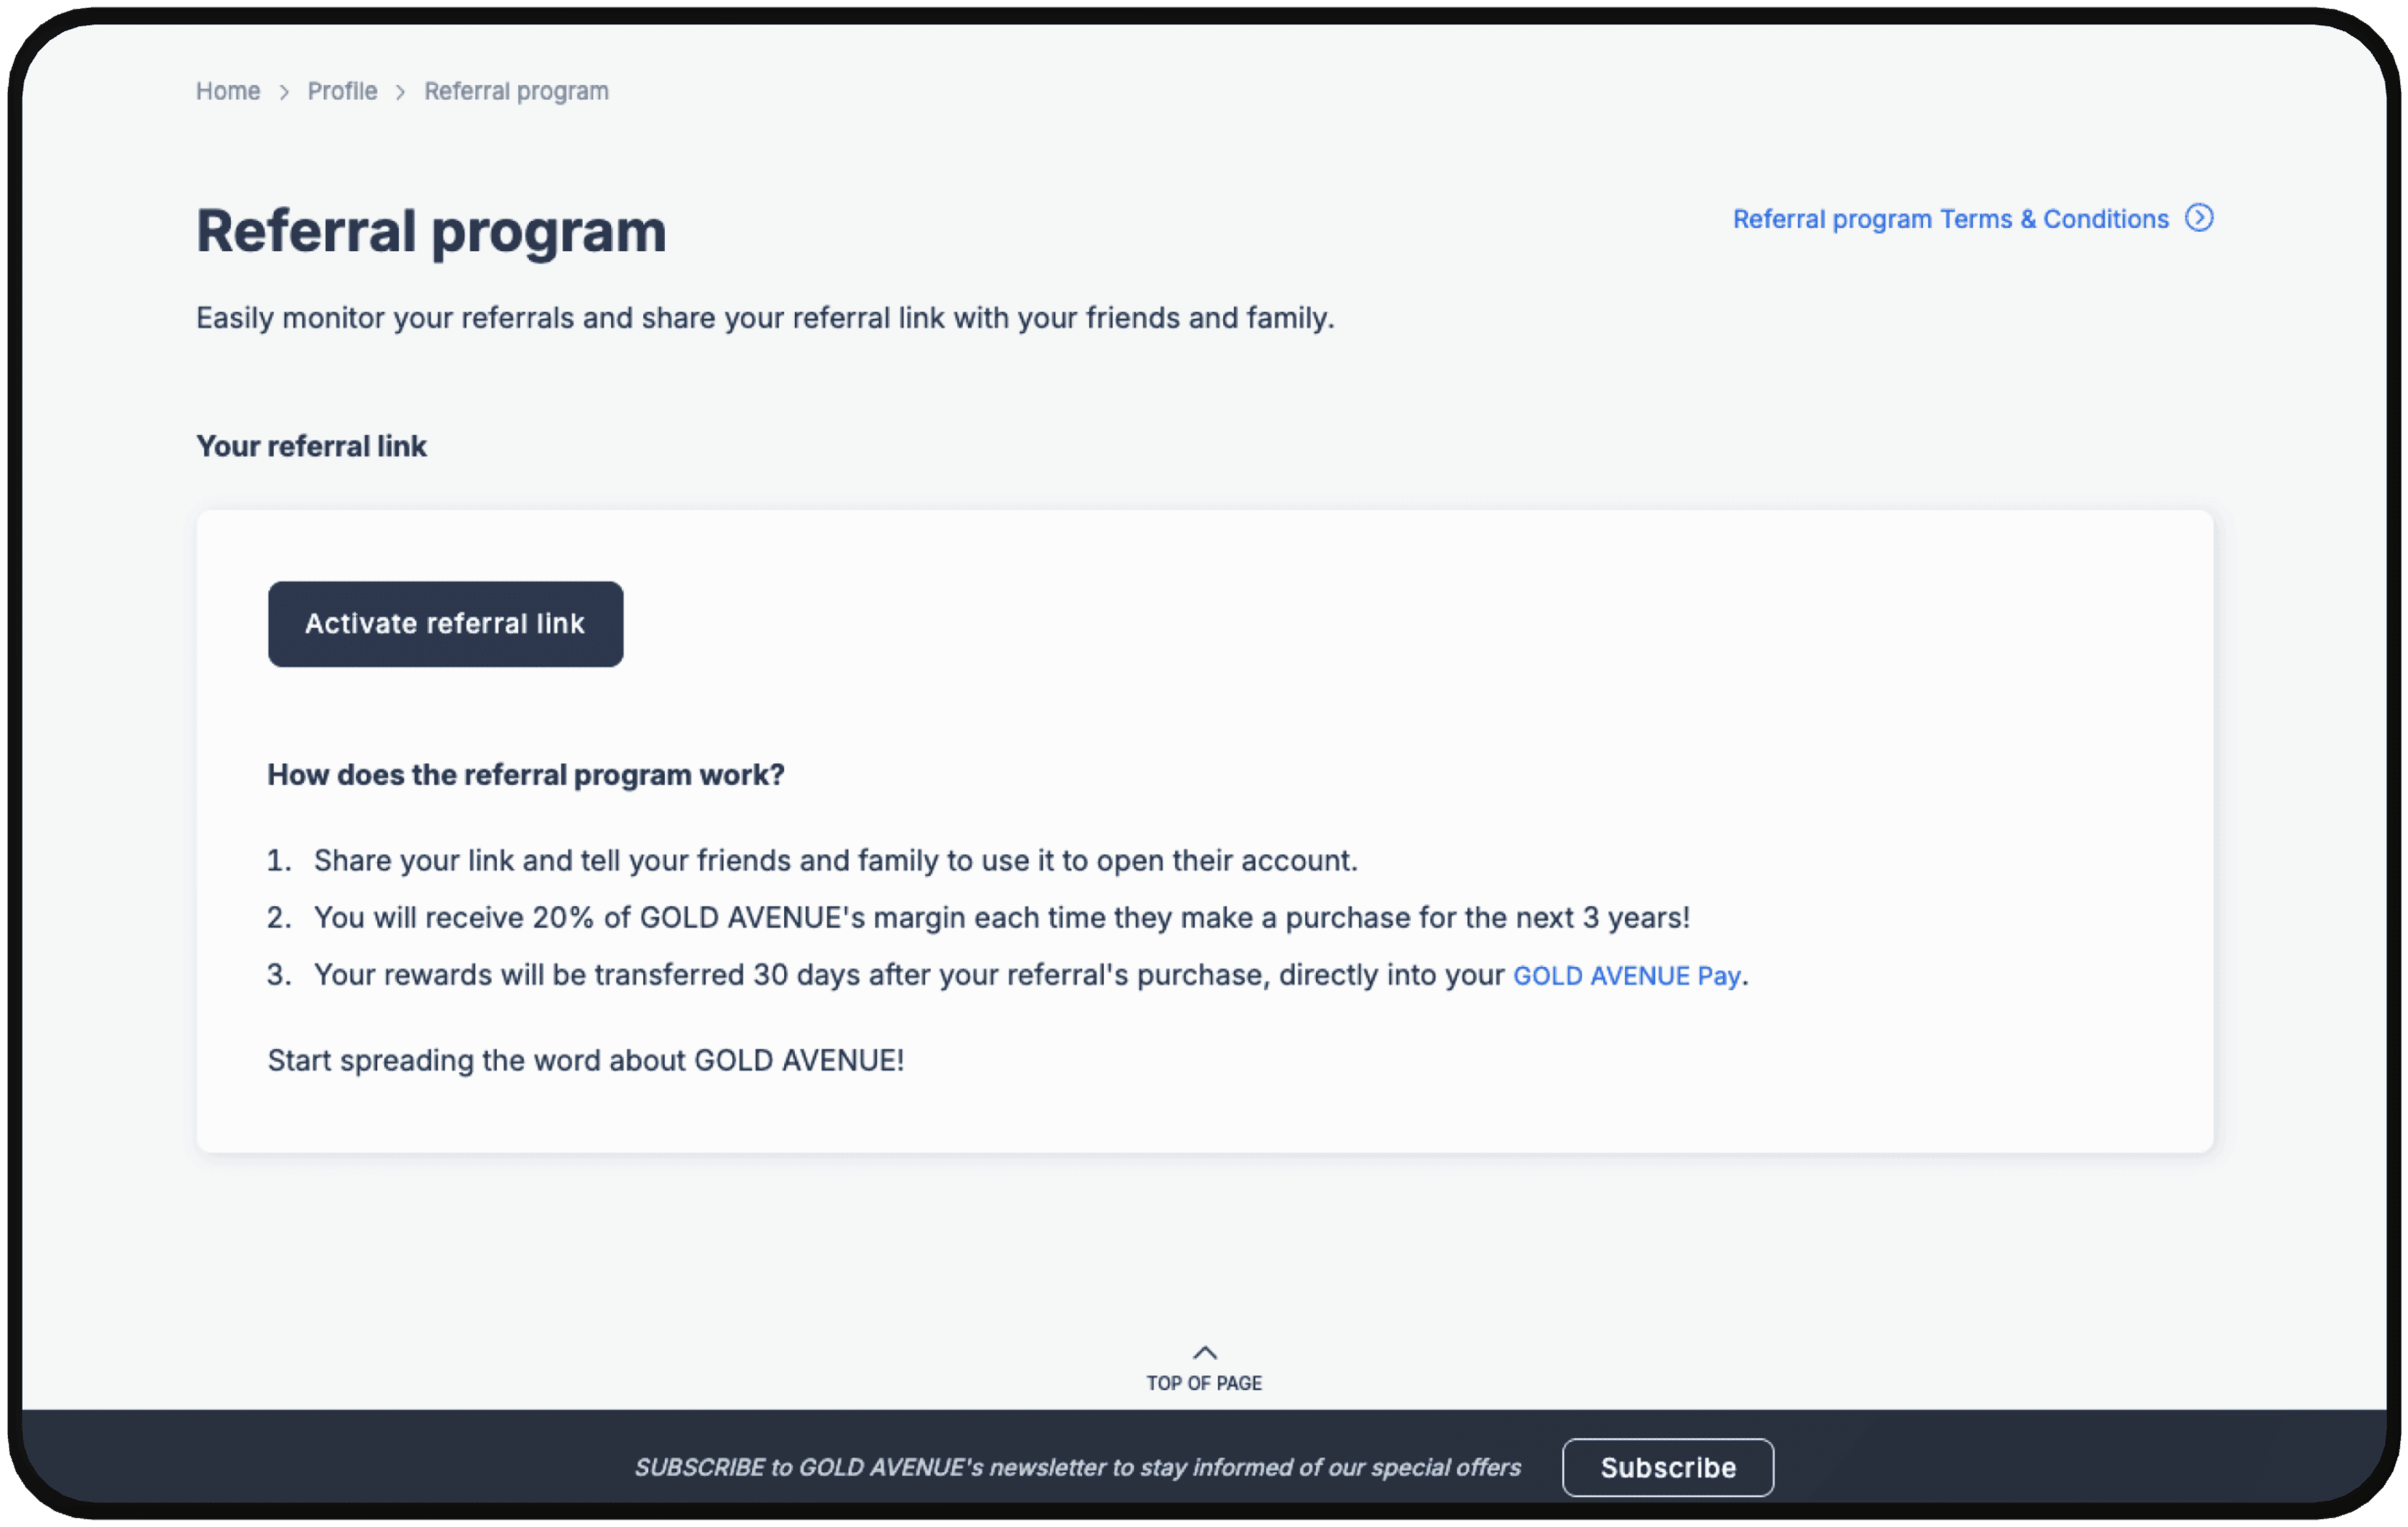Click the Start spreading the word sentence
This screenshot has height=1527, width=2408.
pyautogui.click(x=586, y=1060)
